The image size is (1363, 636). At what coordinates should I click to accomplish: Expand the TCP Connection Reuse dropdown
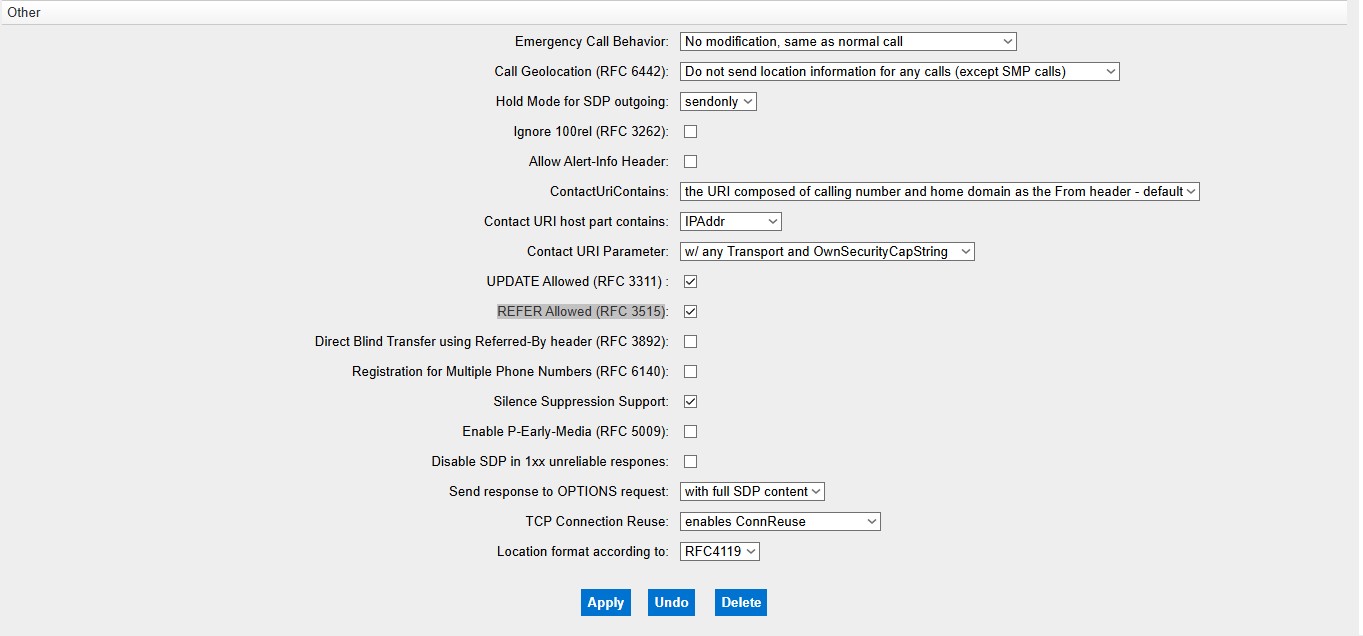(779, 521)
